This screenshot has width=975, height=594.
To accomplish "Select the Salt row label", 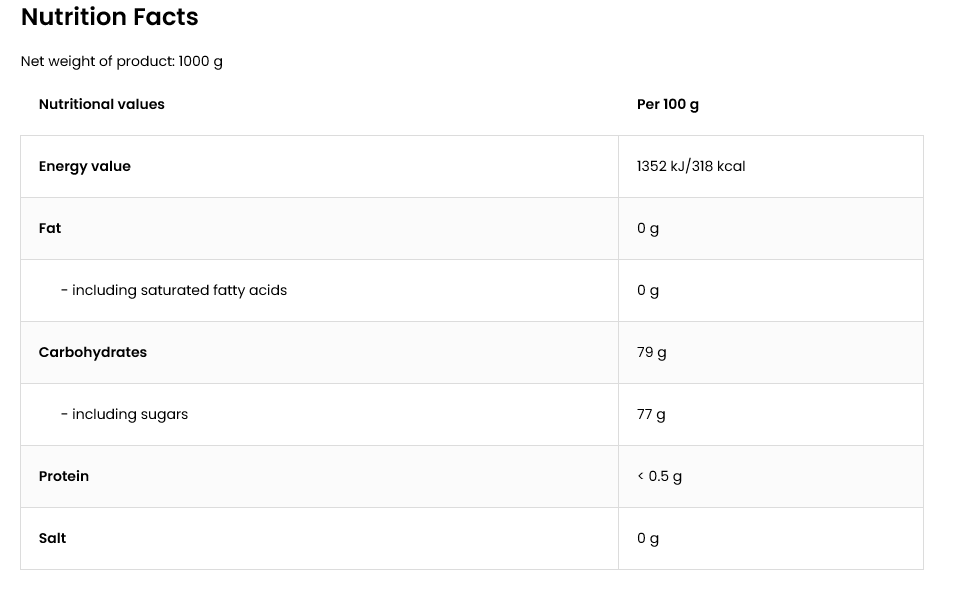I will (52, 539).
